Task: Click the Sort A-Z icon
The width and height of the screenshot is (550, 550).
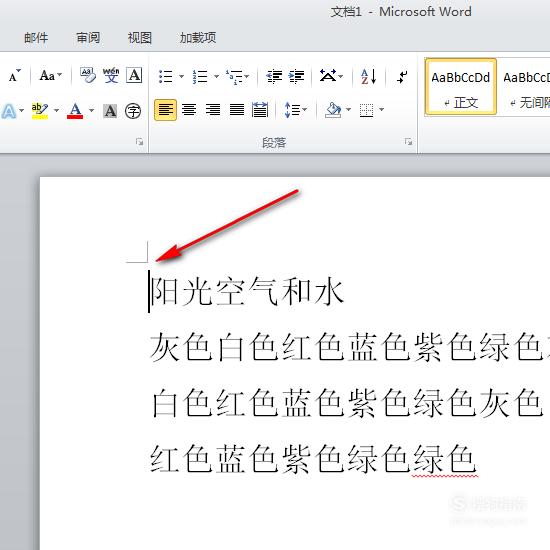Action: (x=369, y=76)
